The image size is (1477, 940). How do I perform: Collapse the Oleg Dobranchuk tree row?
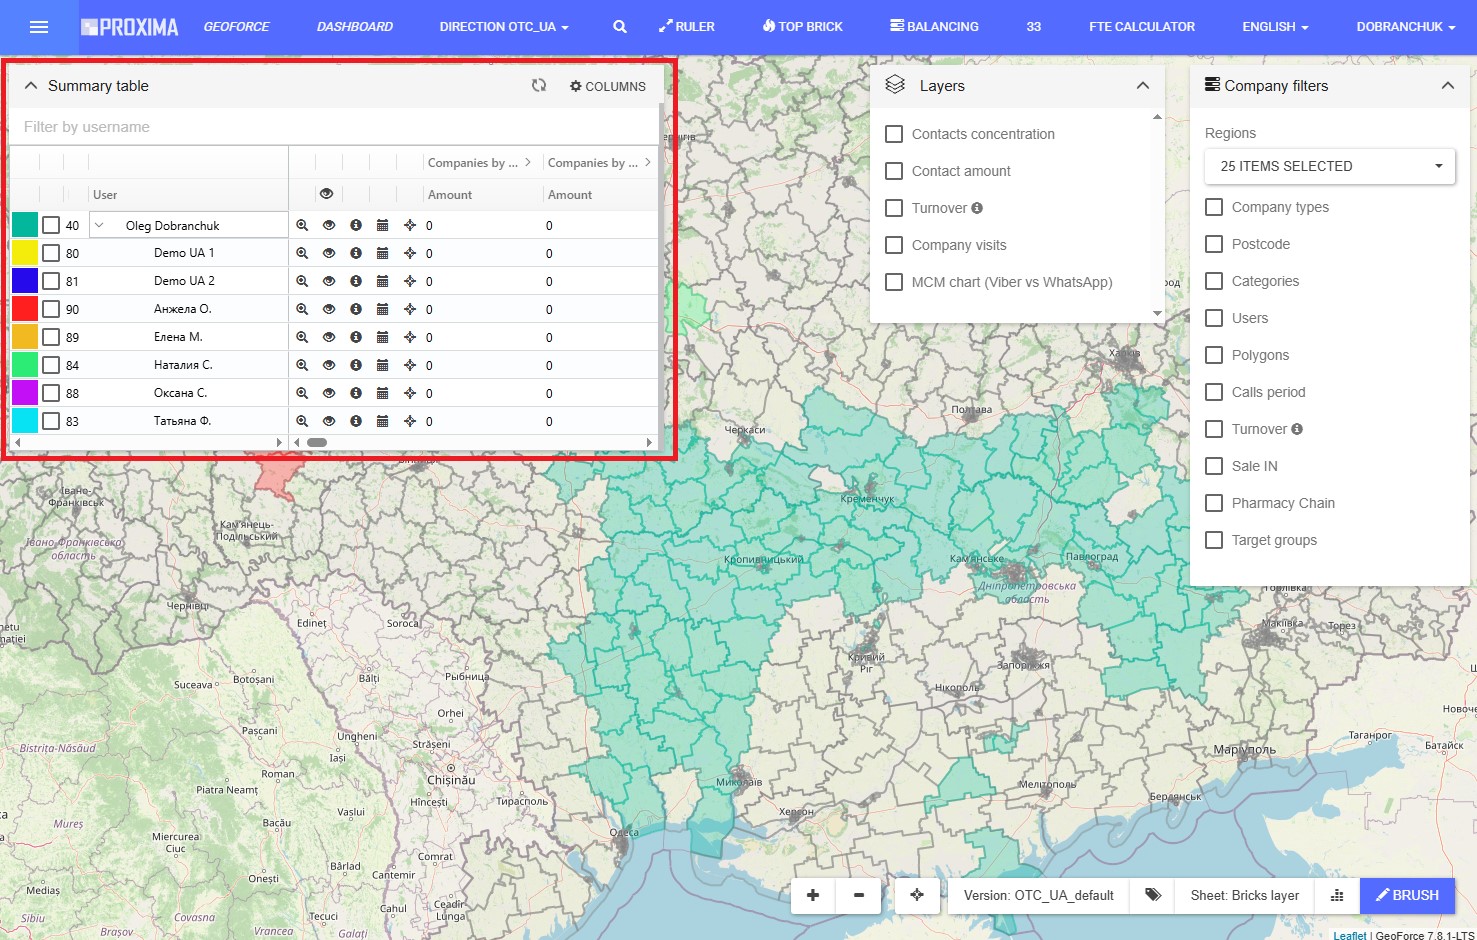click(99, 226)
